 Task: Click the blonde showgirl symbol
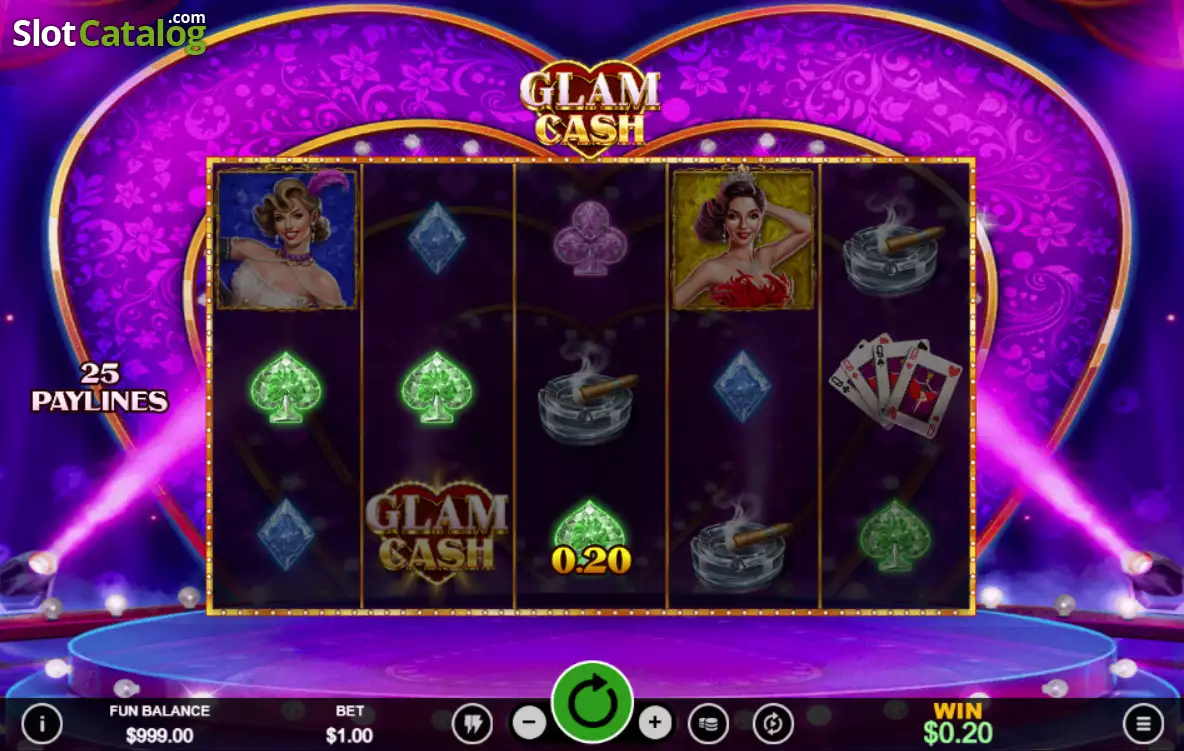point(286,239)
